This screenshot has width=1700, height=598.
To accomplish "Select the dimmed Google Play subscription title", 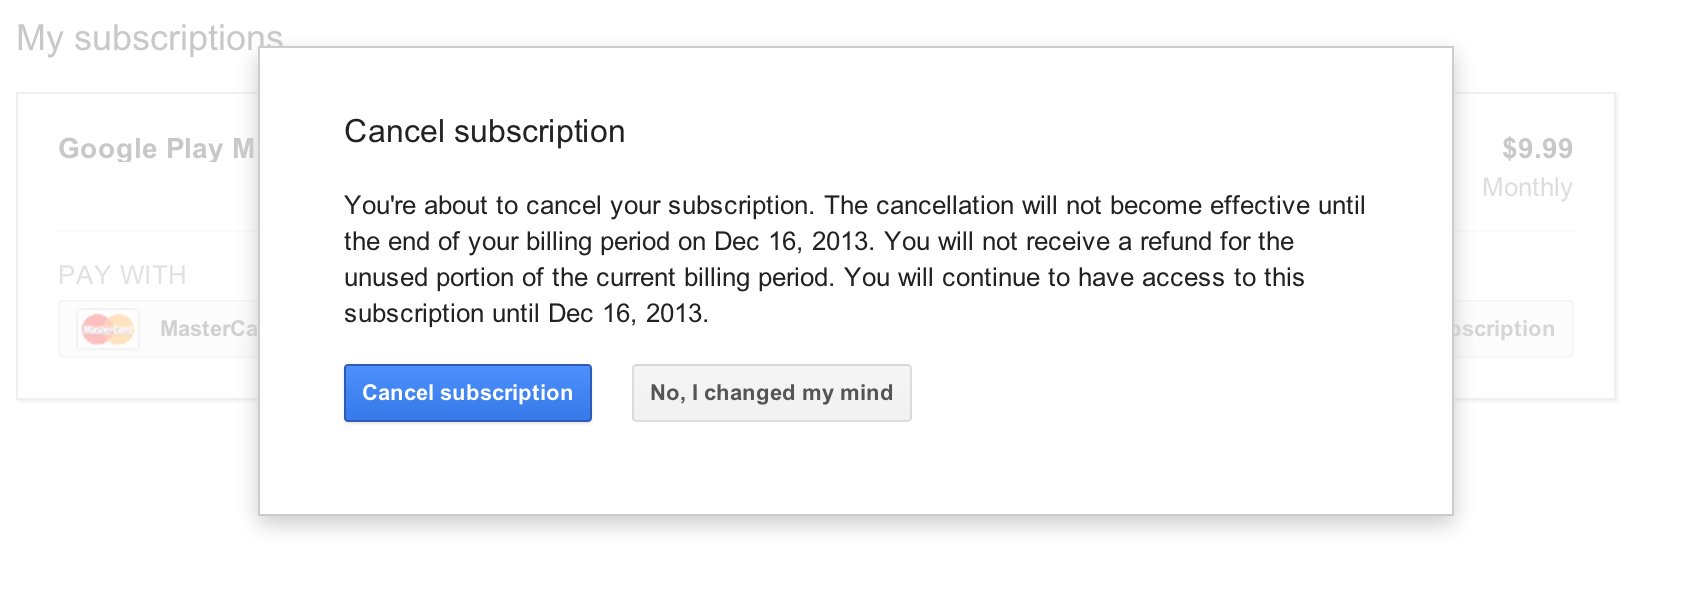I will click(x=156, y=149).
